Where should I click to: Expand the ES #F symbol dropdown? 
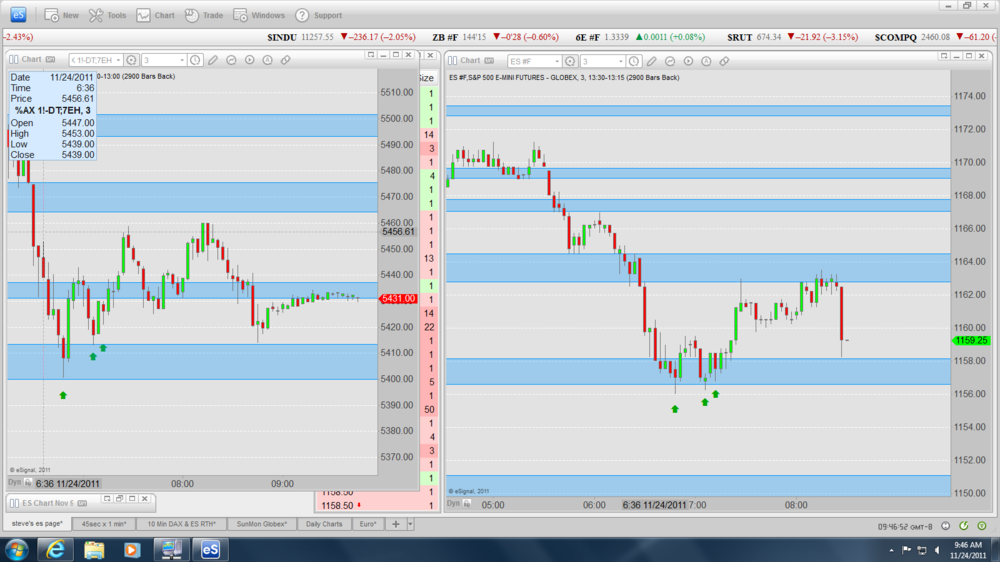[557, 61]
